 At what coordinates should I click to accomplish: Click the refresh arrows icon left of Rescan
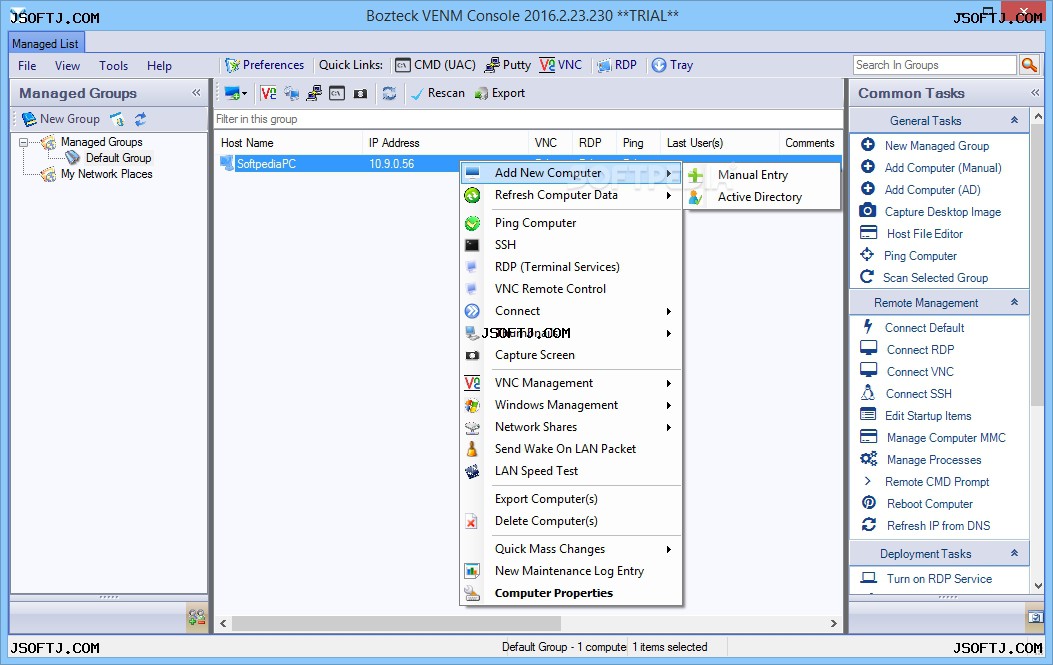click(389, 93)
